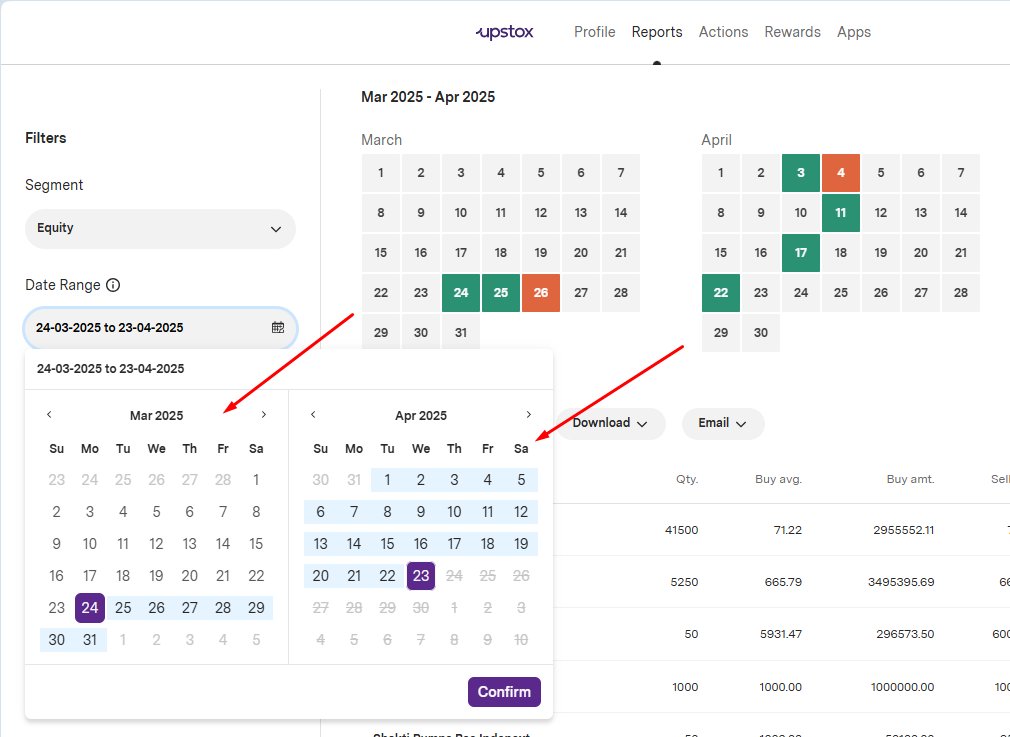Click buy average 5931.47
The image size is (1010, 737).
tap(781, 634)
